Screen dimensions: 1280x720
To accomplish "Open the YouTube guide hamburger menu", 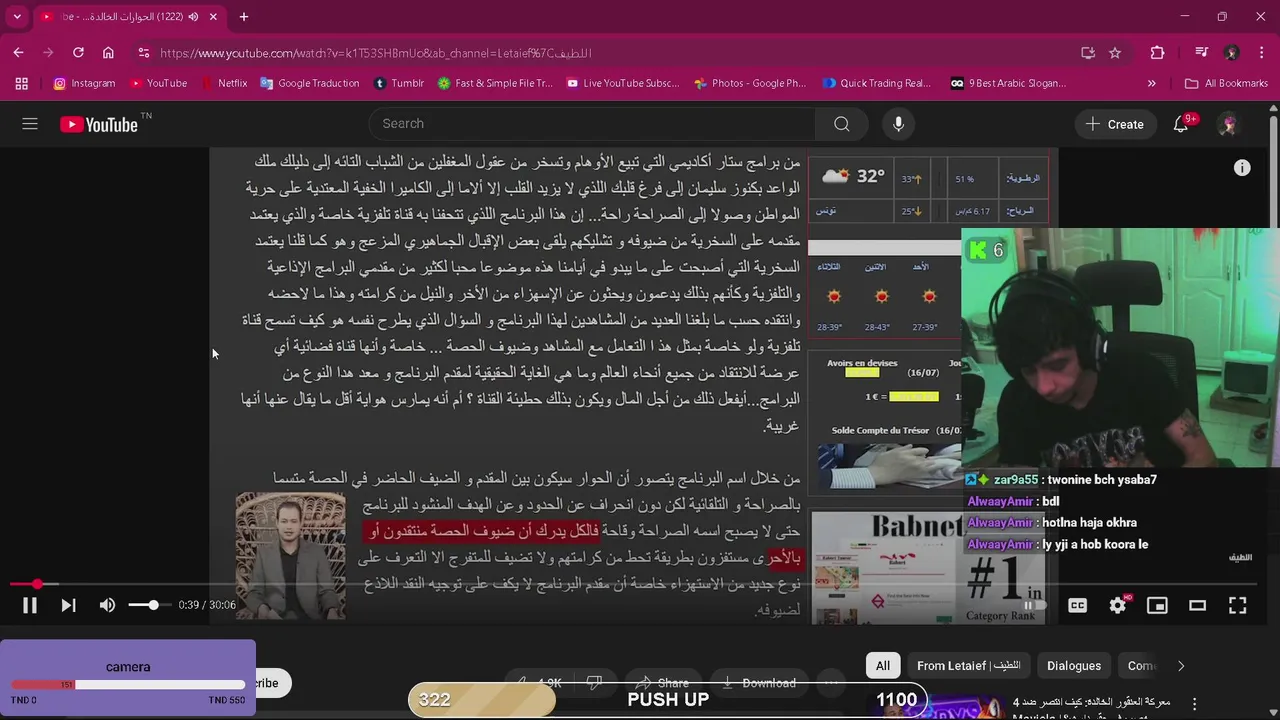I will click(30, 124).
